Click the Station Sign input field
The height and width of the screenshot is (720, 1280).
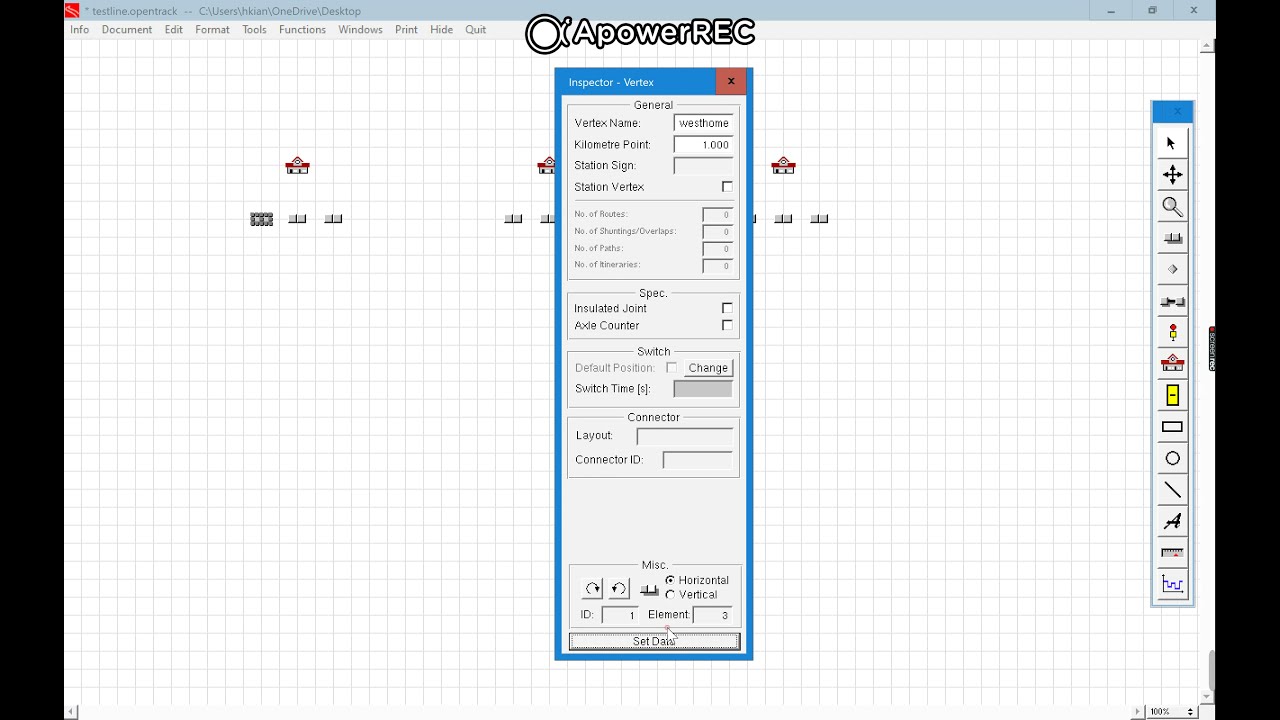(703, 166)
